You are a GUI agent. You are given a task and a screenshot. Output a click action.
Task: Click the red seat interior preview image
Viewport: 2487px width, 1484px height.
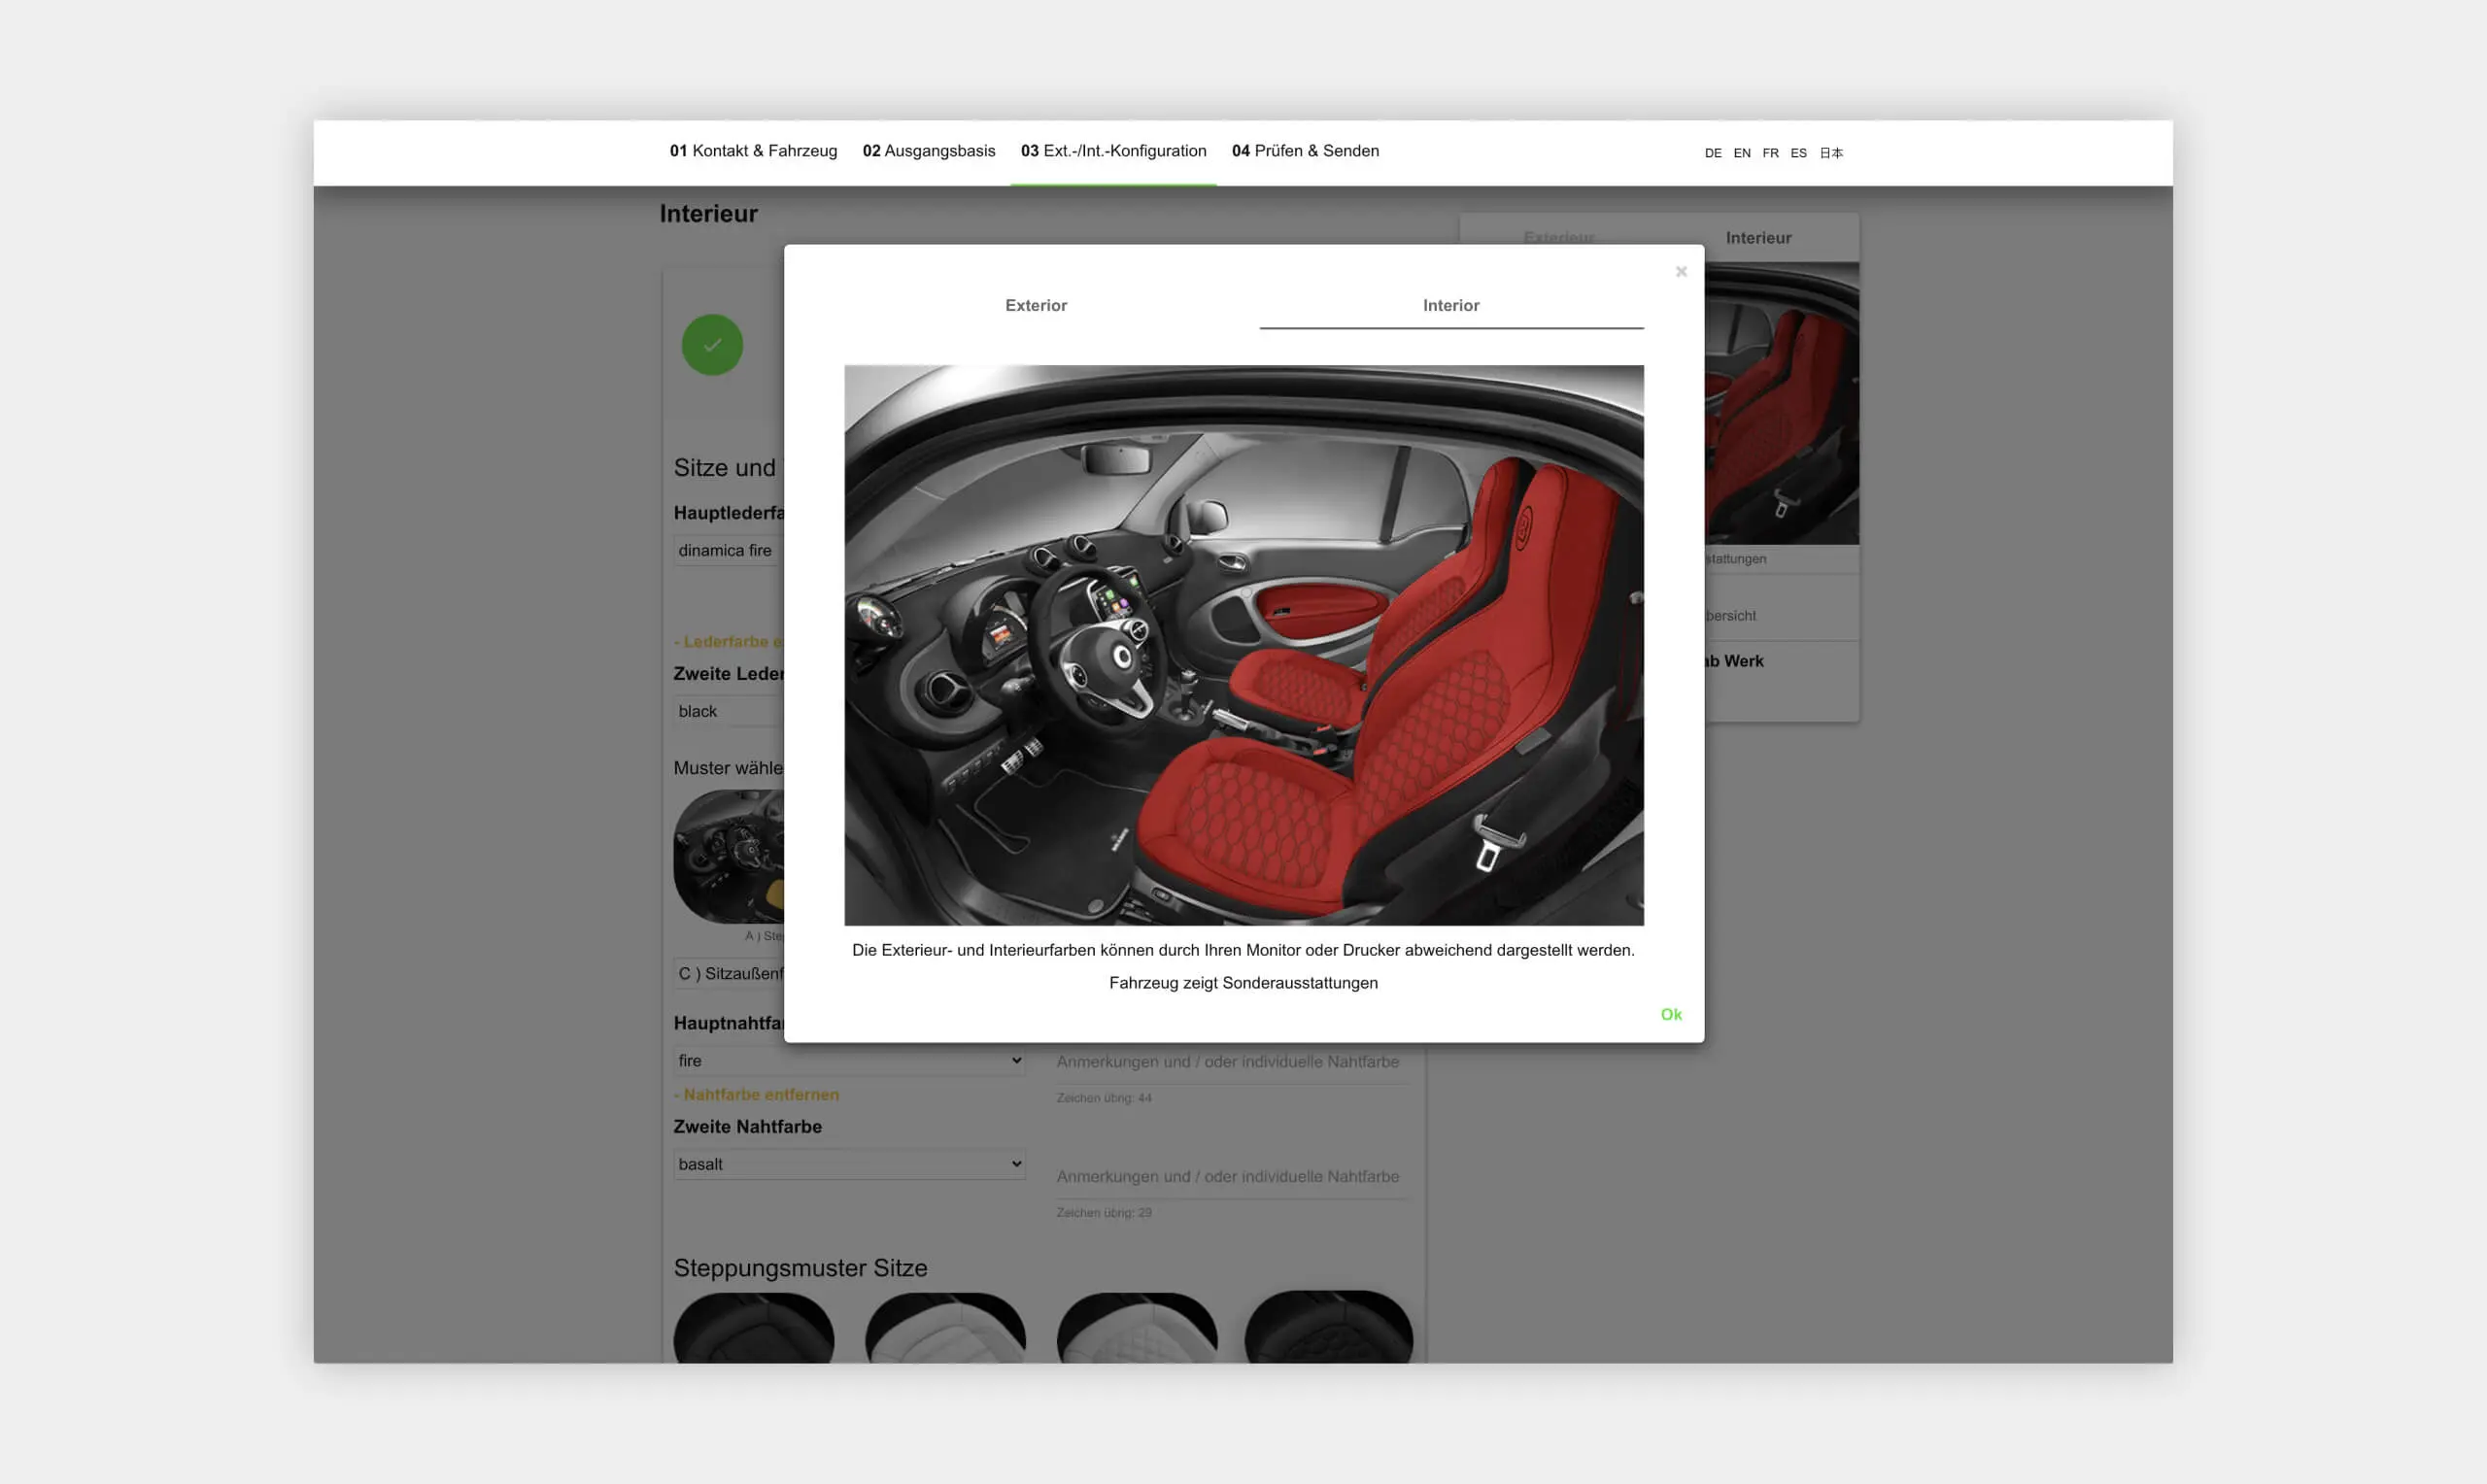pos(1243,645)
